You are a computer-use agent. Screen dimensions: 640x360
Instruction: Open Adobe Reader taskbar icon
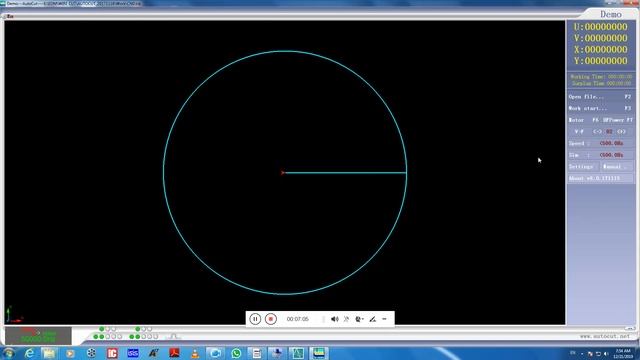pos(174,353)
